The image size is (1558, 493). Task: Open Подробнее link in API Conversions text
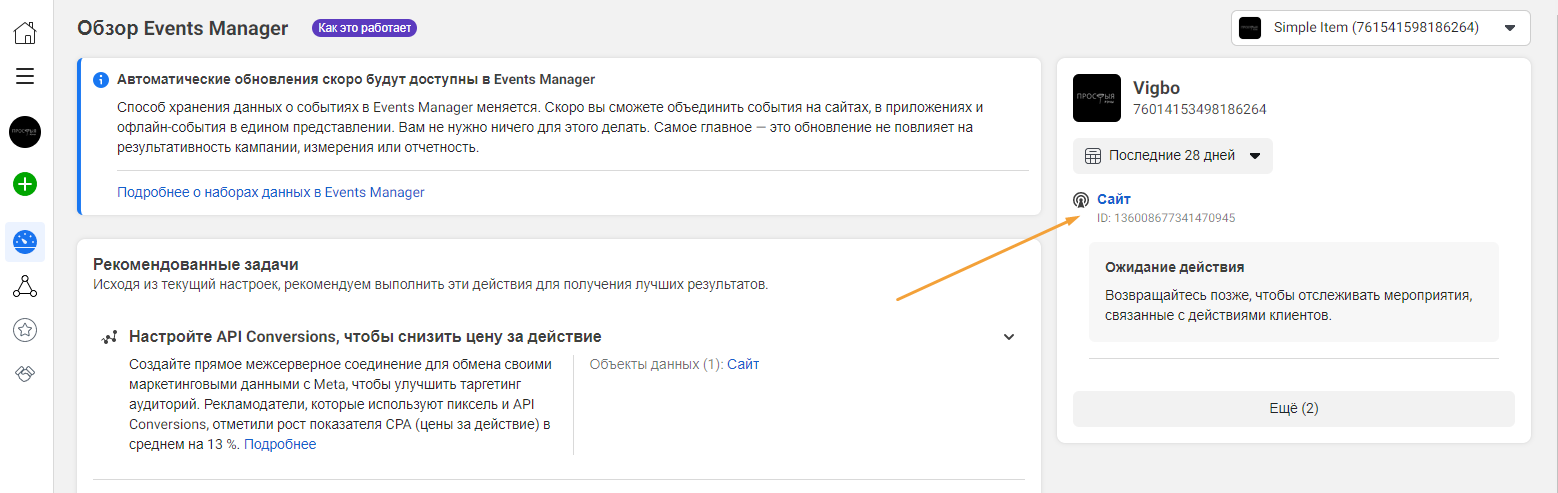[280, 444]
